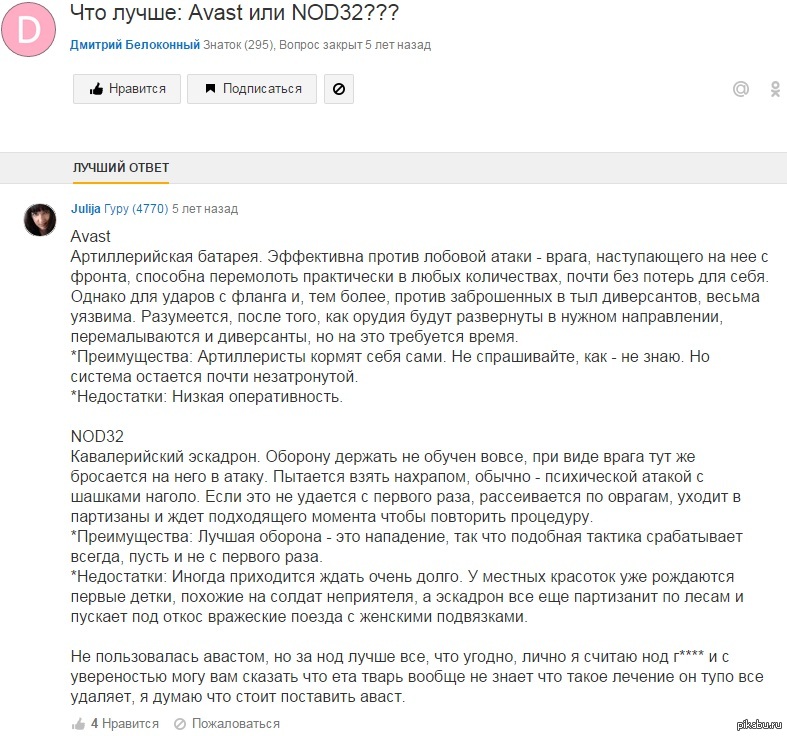Share via the @ mail icon
The width and height of the screenshot is (787, 736).
(x=741, y=89)
